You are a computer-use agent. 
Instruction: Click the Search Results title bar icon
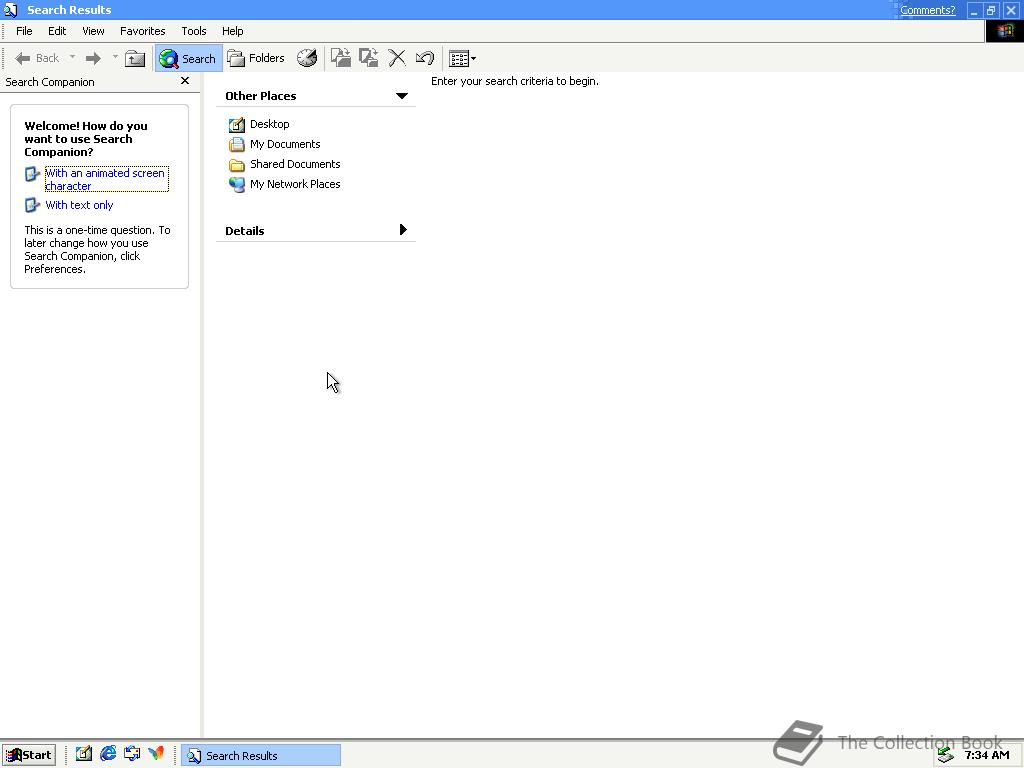coord(10,10)
